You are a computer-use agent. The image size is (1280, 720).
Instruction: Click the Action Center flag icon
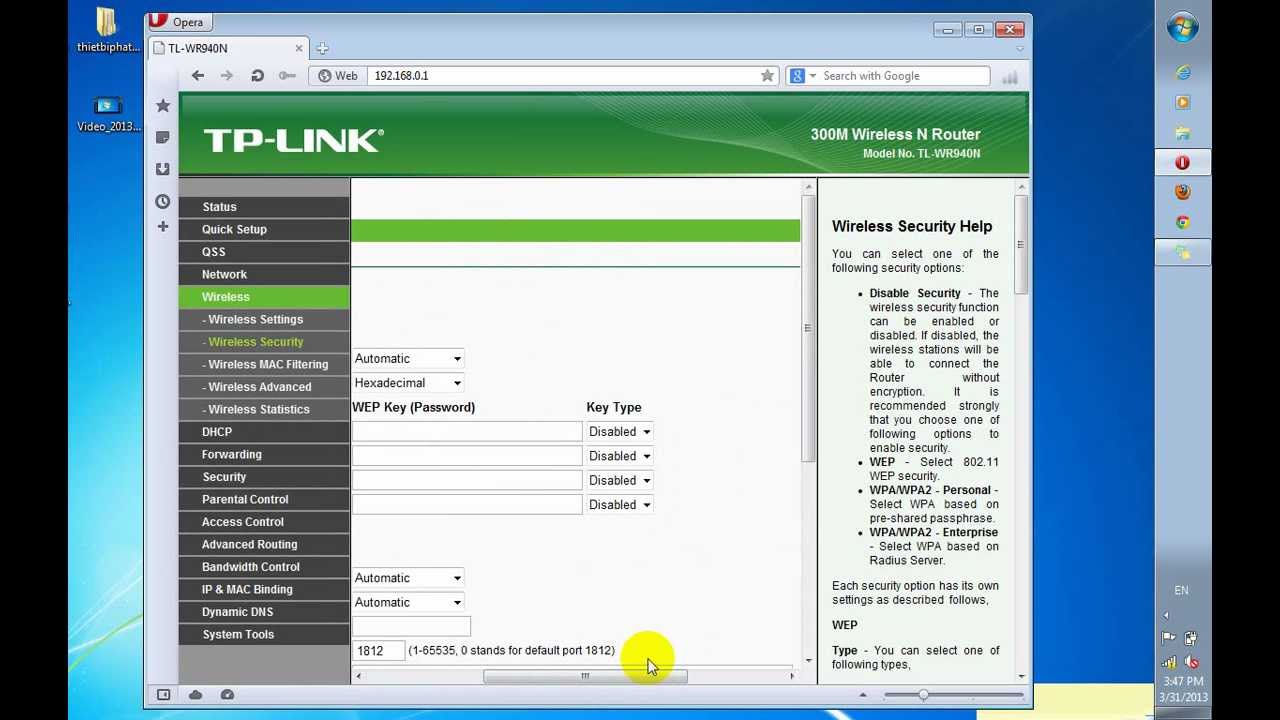(1169, 638)
